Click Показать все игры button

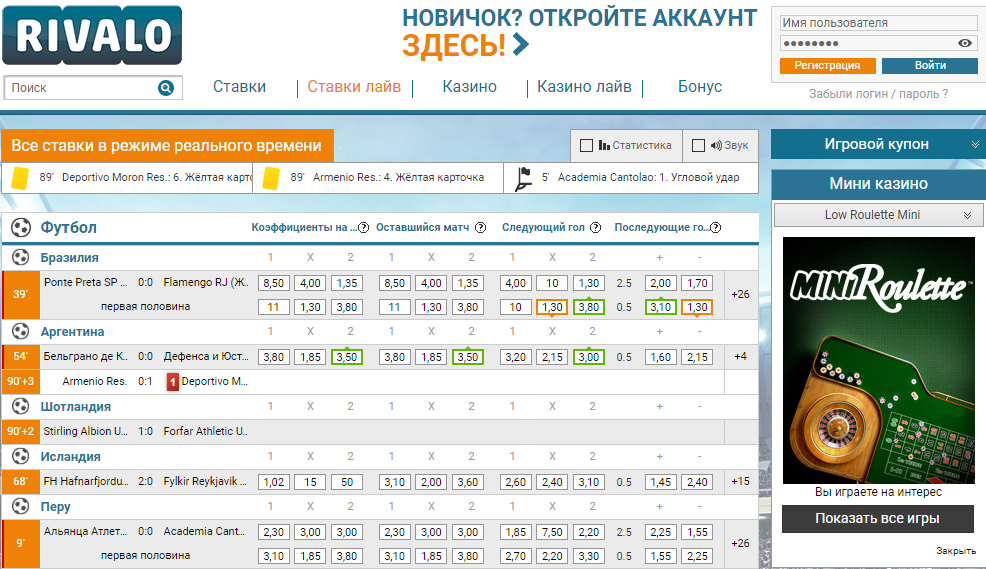(877, 519)
